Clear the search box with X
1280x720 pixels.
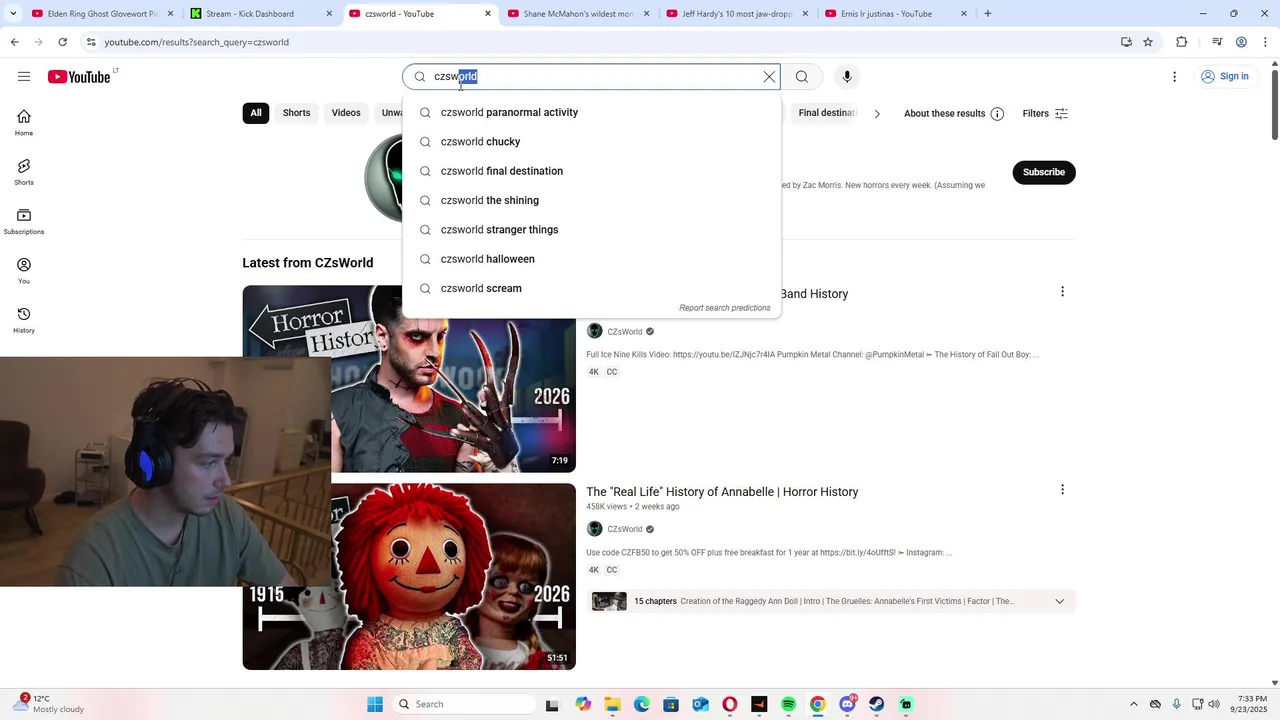point(769,77)
